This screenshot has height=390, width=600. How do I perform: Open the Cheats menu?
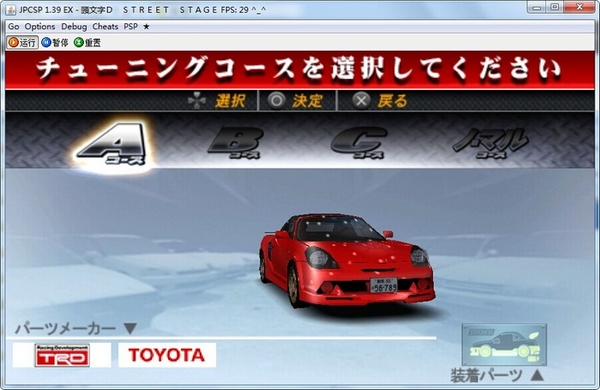pos(105,26)
